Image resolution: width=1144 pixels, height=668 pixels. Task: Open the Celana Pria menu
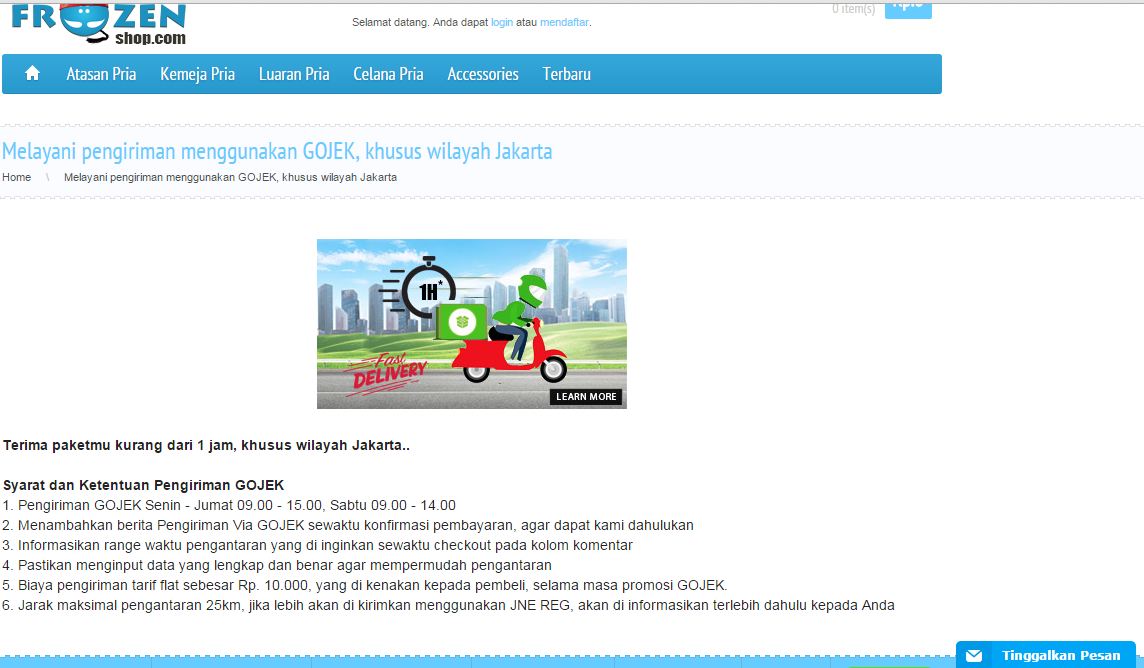click(388, 74)
